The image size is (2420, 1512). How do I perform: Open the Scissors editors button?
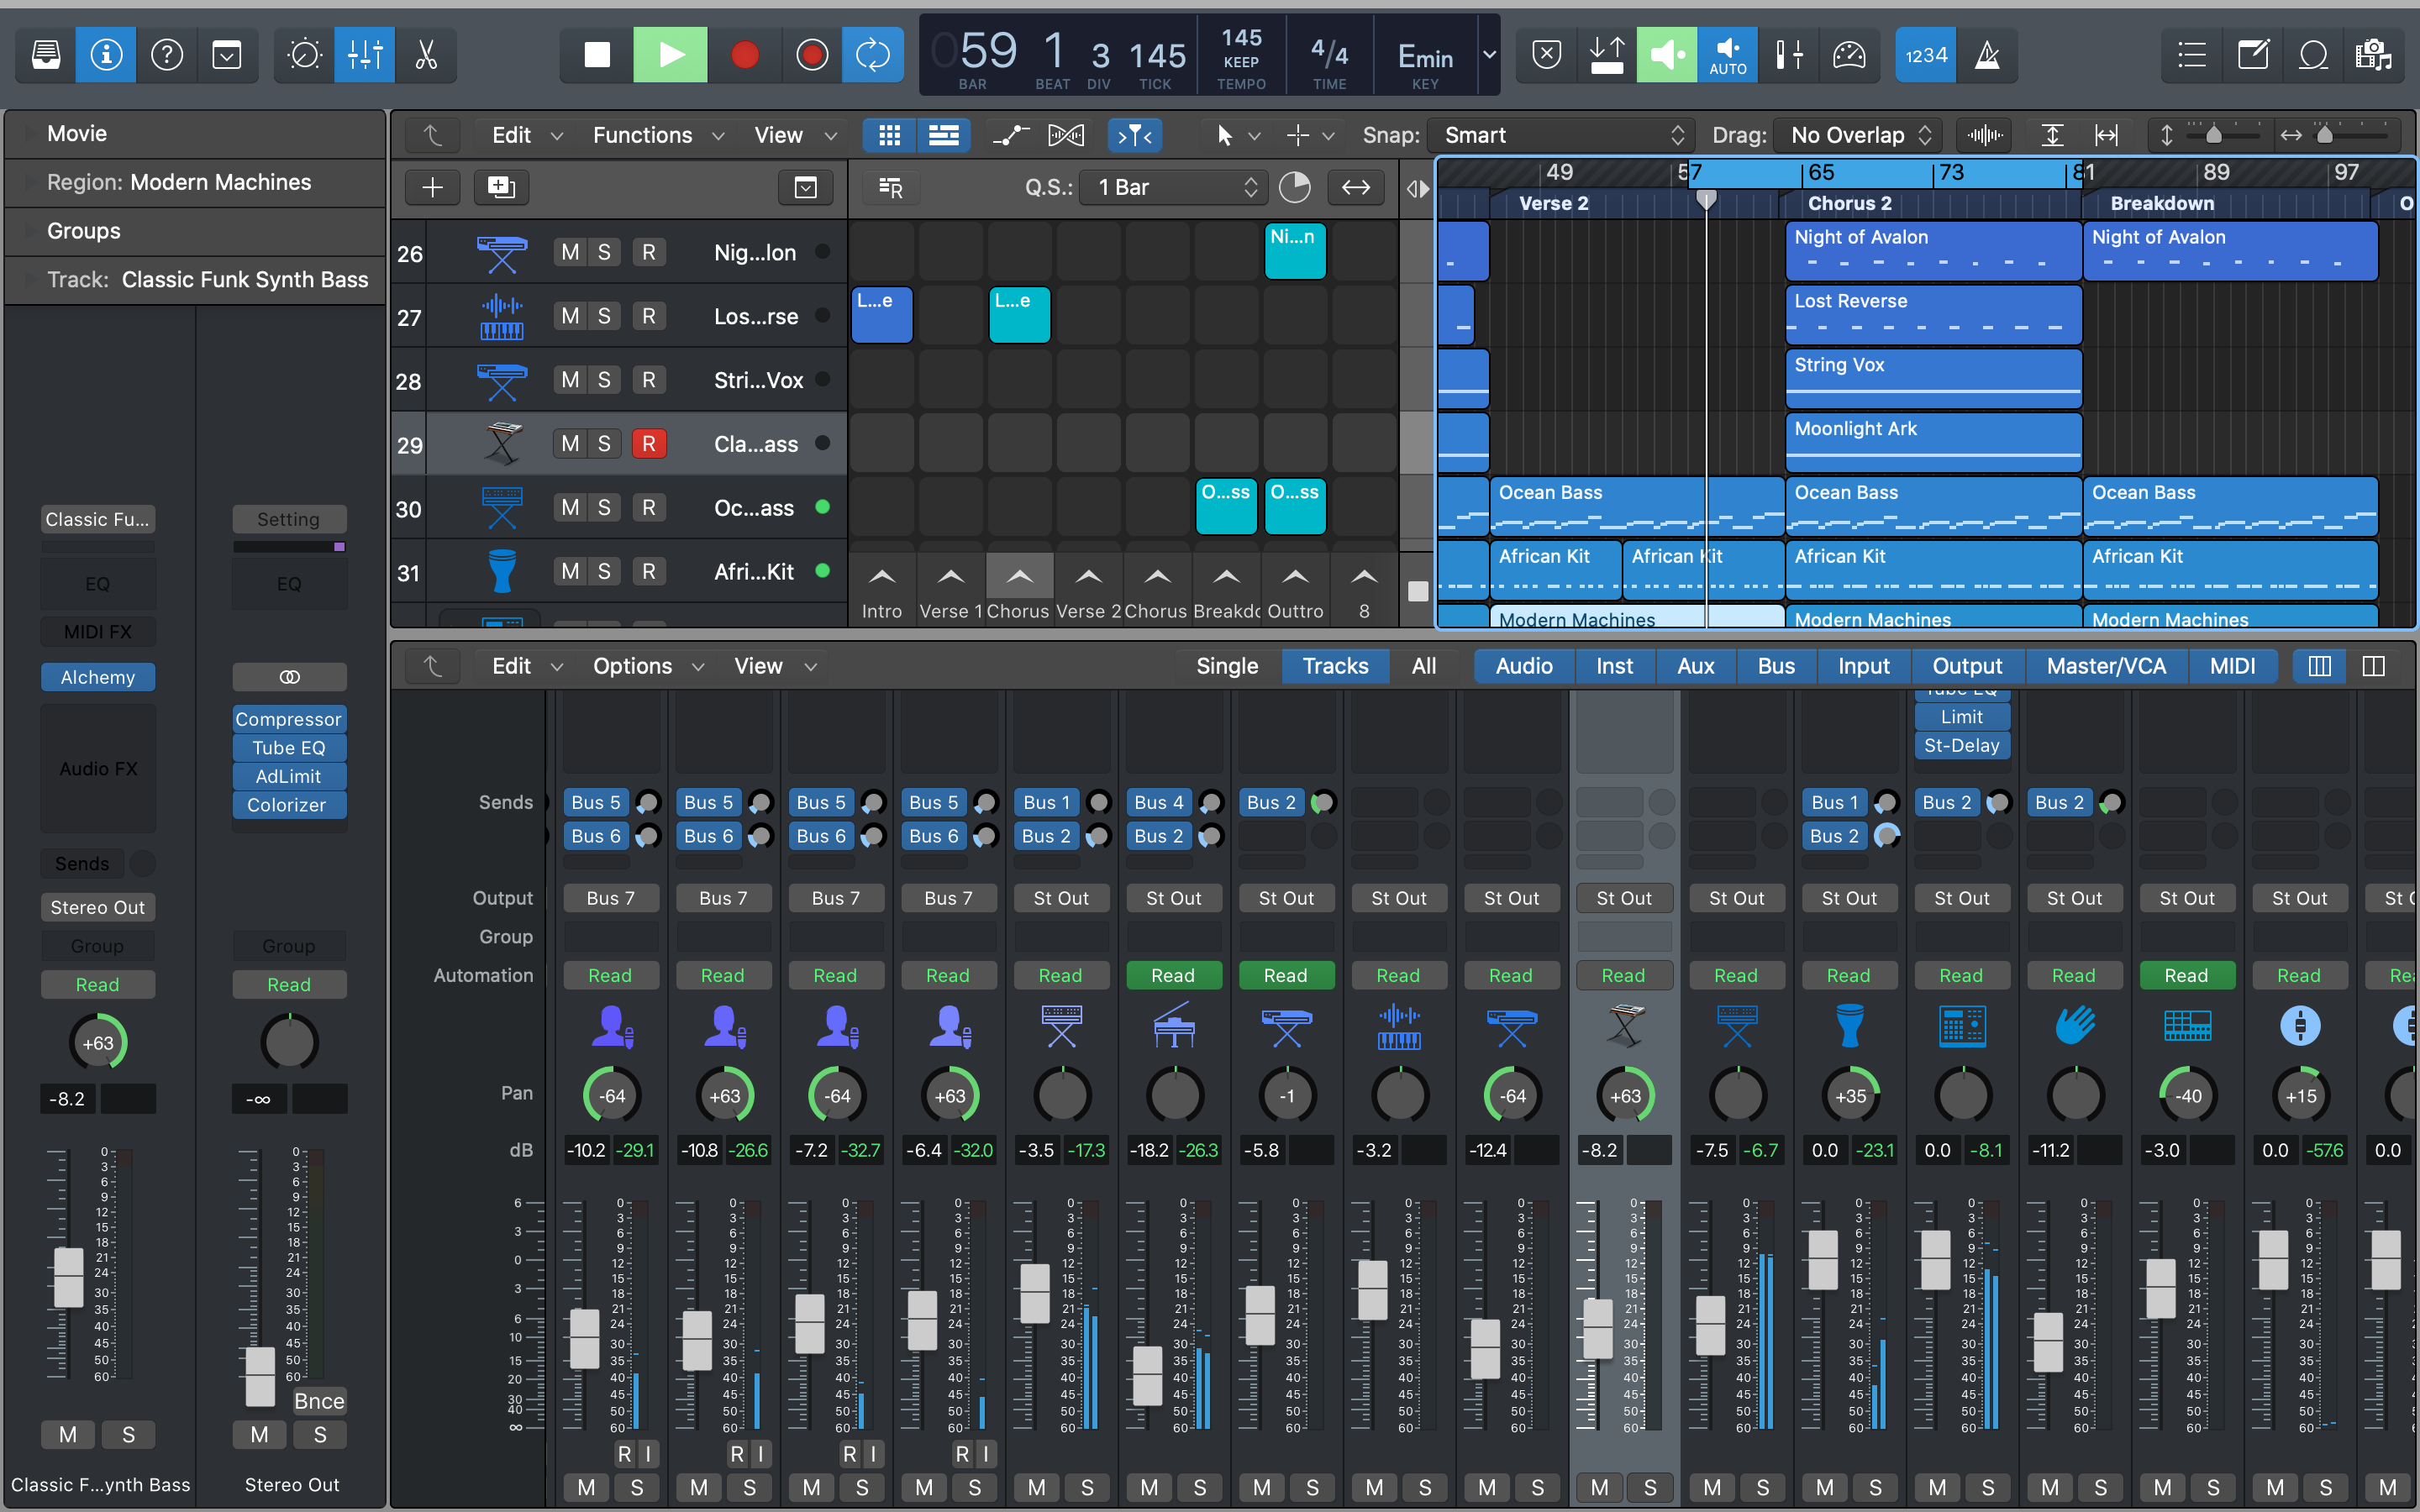coord(427,55)
